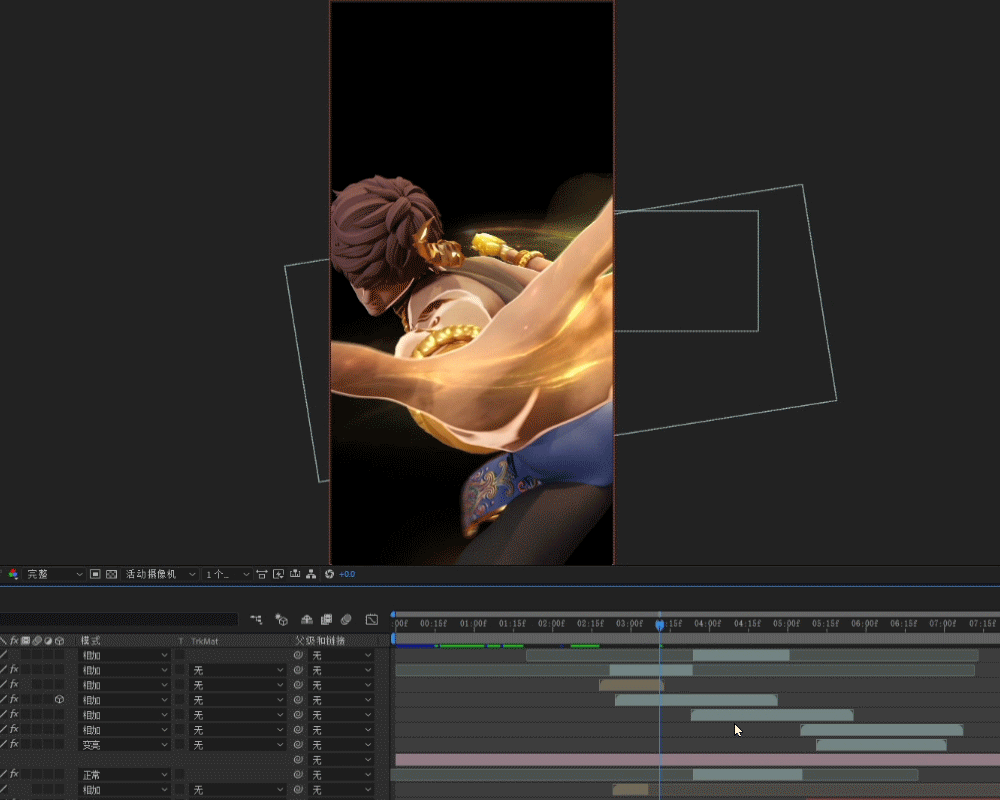Toggle fx switch on the 正常 layer
Image resolution: width=1000 pixels, height=800 pixels.
14,774
